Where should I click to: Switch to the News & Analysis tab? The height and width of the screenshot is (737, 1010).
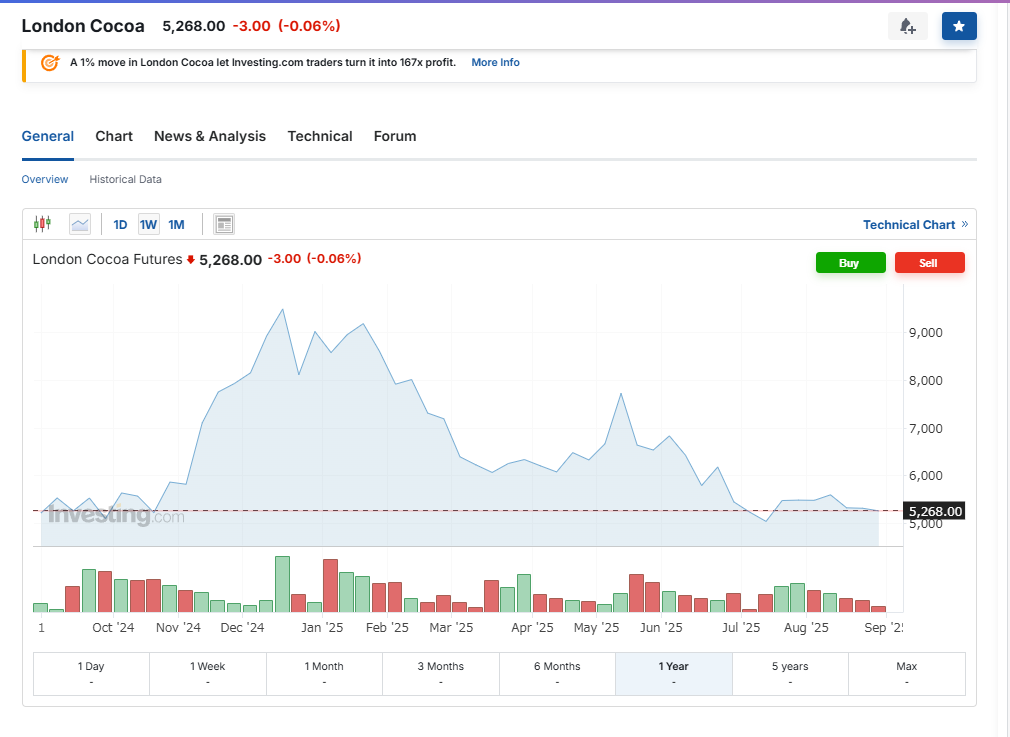click(x=210, y=136)
